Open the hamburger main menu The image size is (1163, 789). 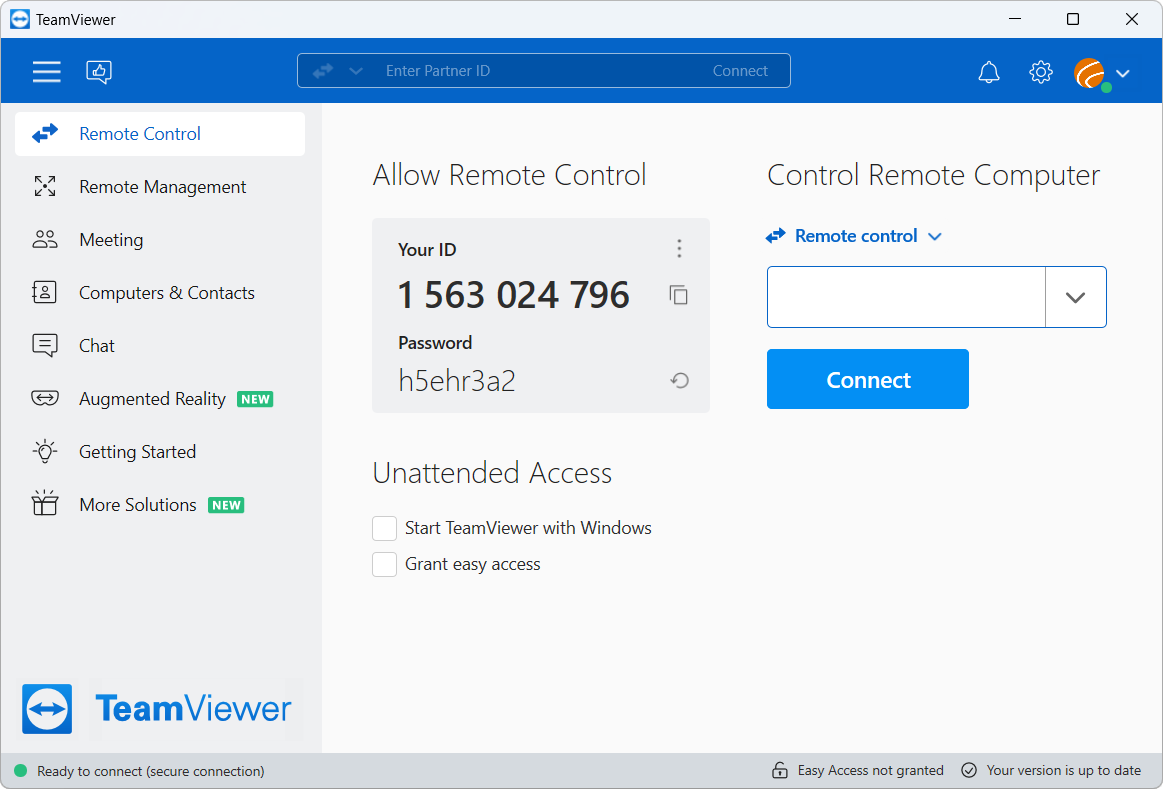click(46, 71)
